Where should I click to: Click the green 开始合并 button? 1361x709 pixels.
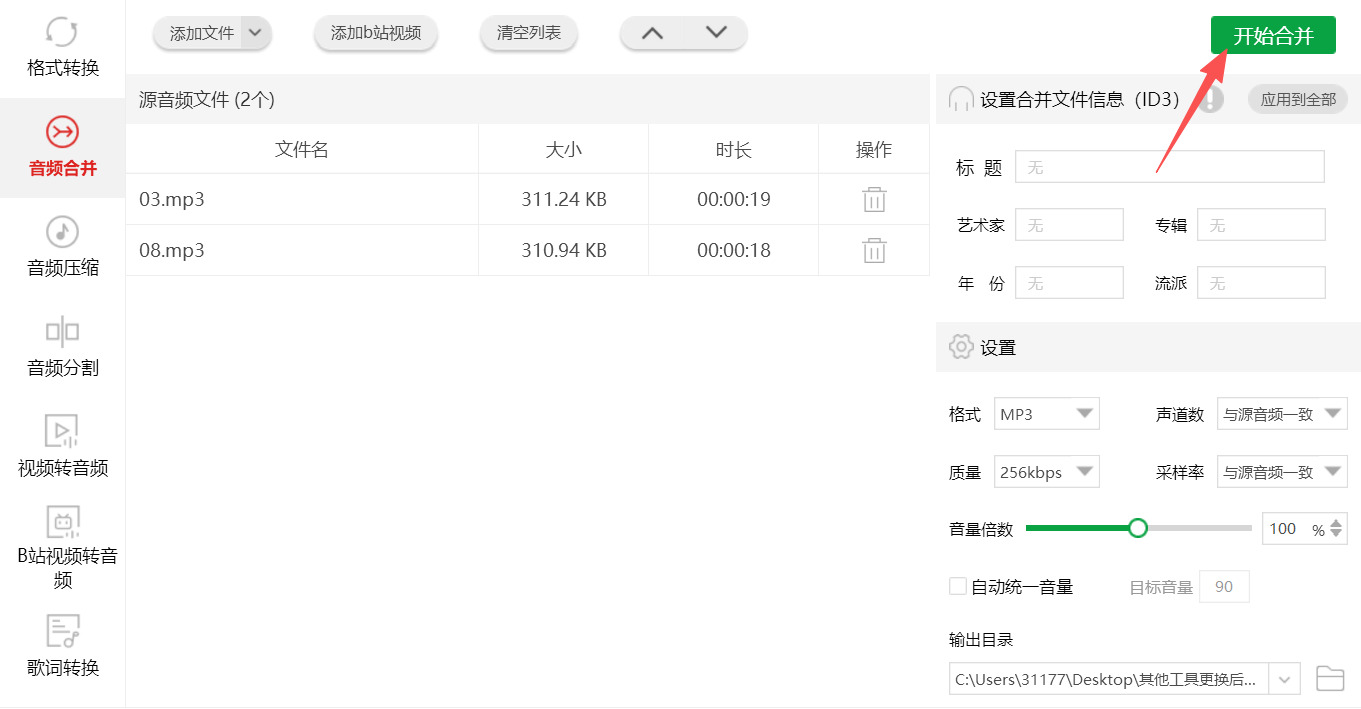click(1273, 36)
